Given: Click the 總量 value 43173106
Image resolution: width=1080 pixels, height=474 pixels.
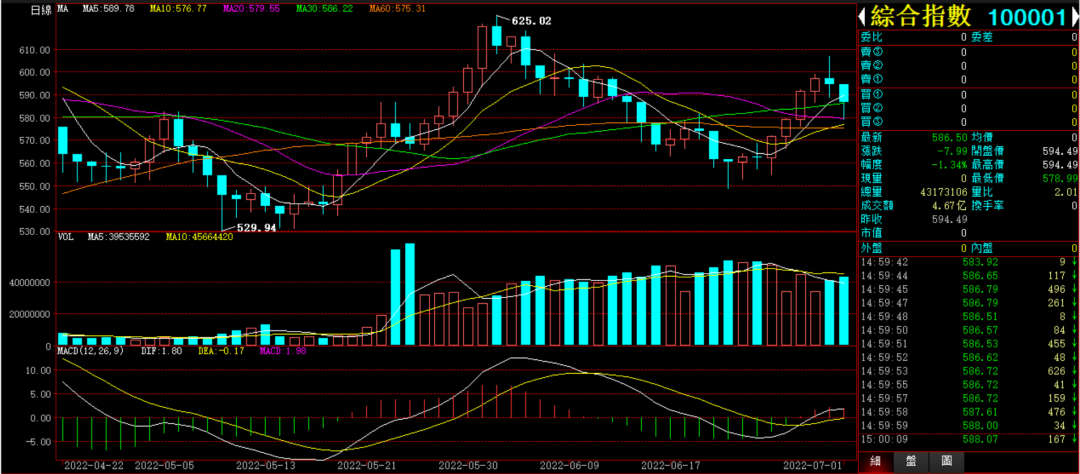Looking at the screenshot, I should 944,191.
